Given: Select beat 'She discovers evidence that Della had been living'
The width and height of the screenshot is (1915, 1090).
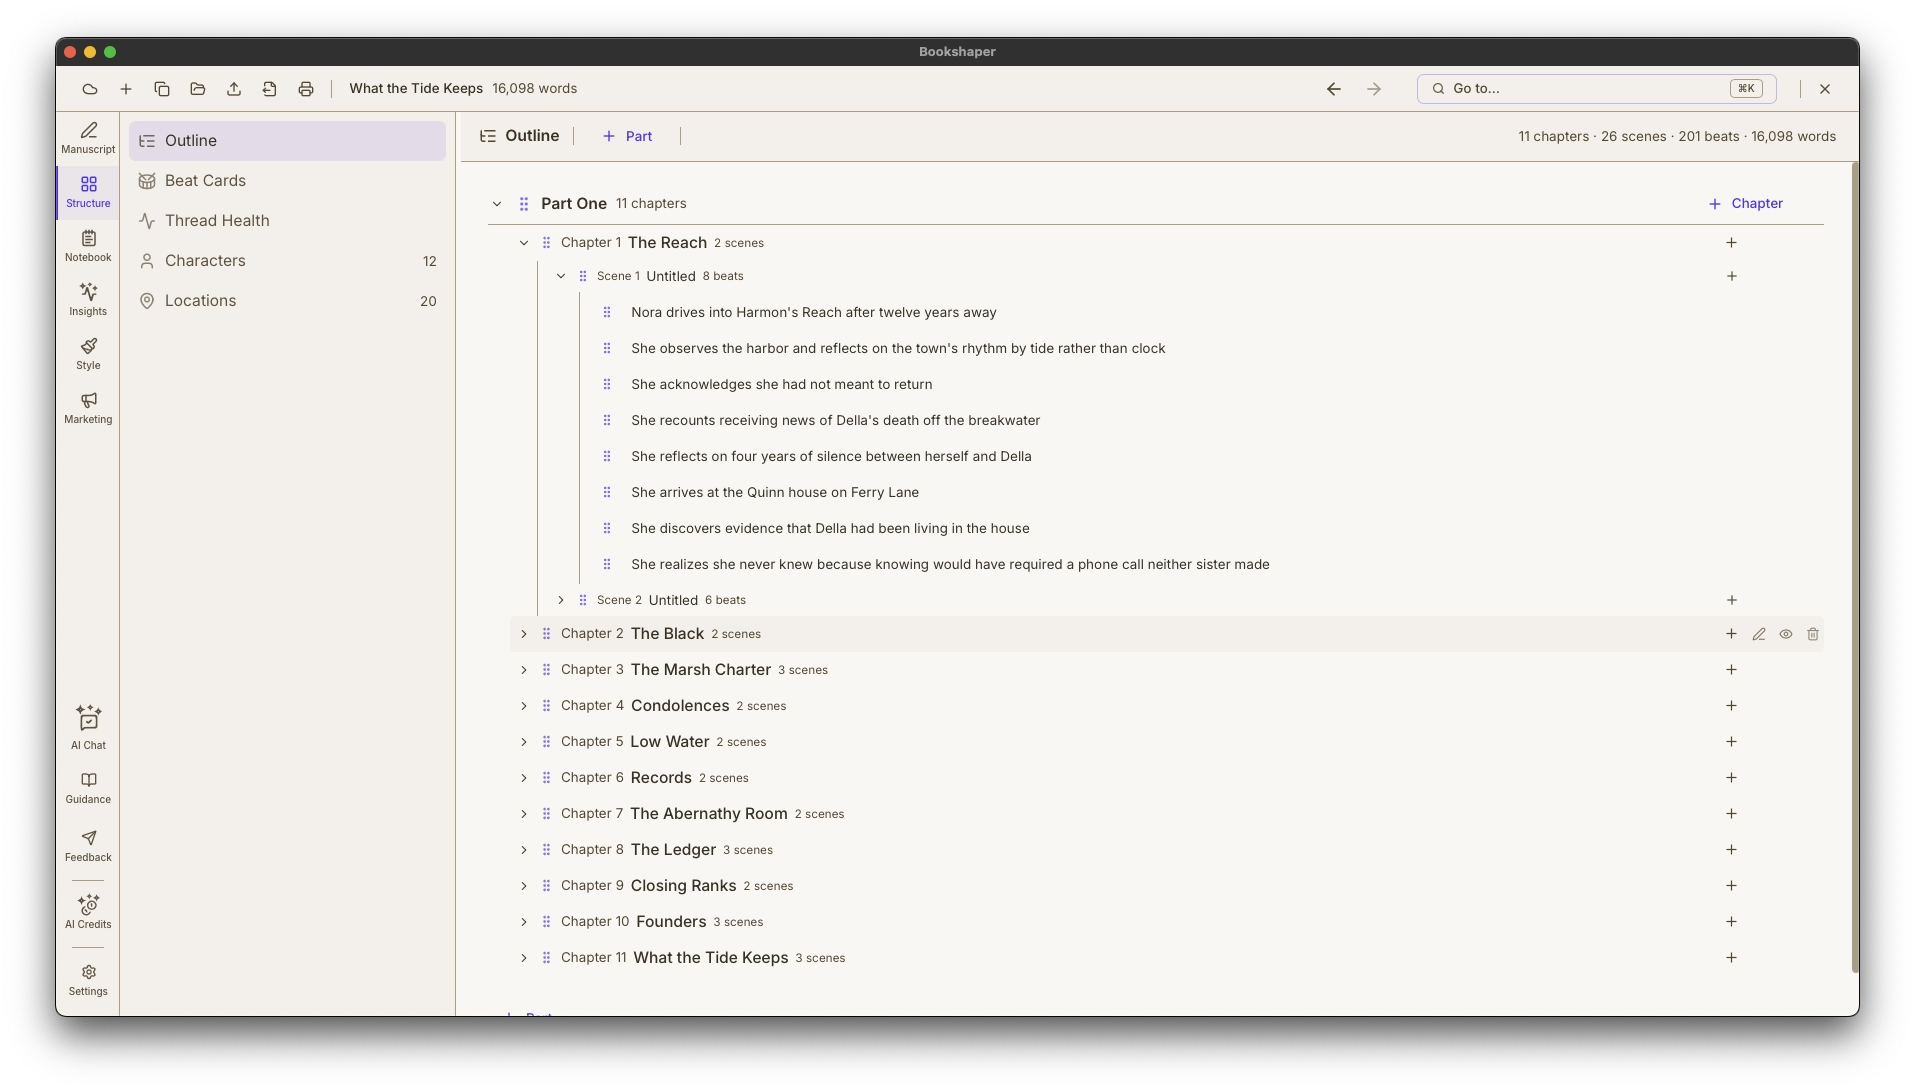Looking at the screenshot, I should tap(830, 528).
